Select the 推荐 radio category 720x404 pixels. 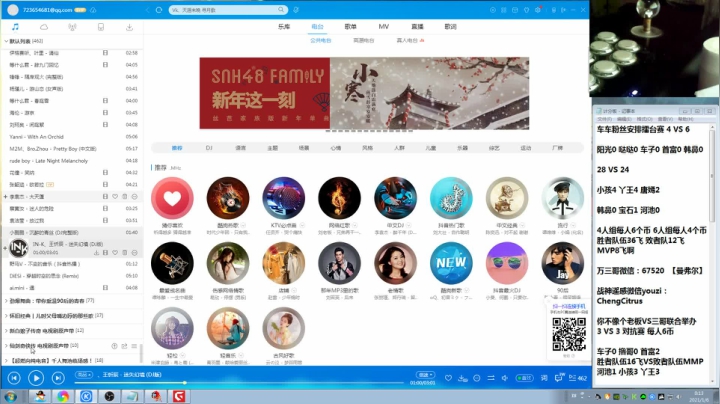(x=177, y=148)
